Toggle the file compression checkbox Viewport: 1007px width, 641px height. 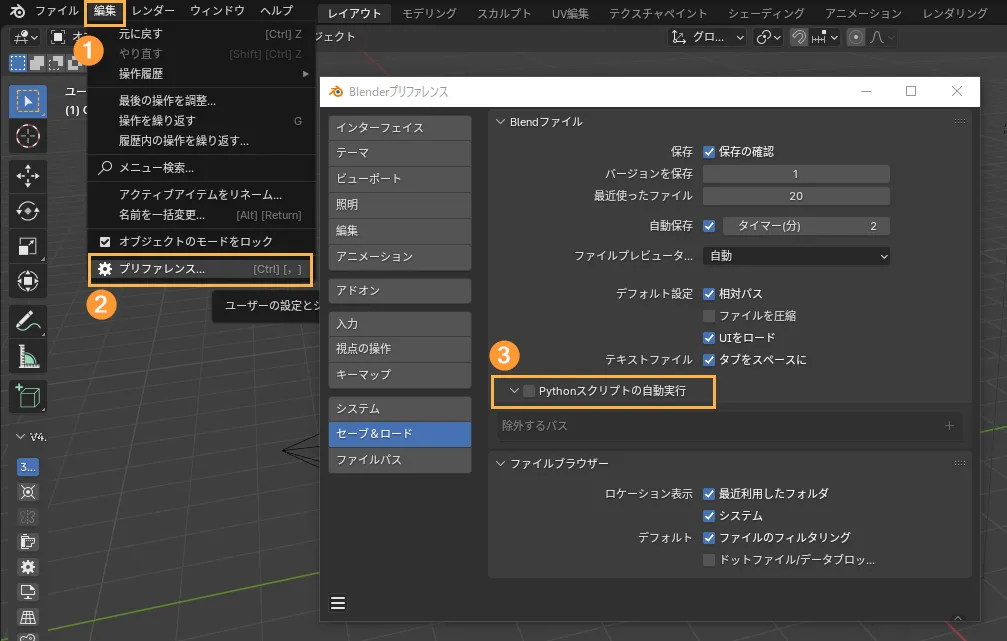[x=709, y=316]
